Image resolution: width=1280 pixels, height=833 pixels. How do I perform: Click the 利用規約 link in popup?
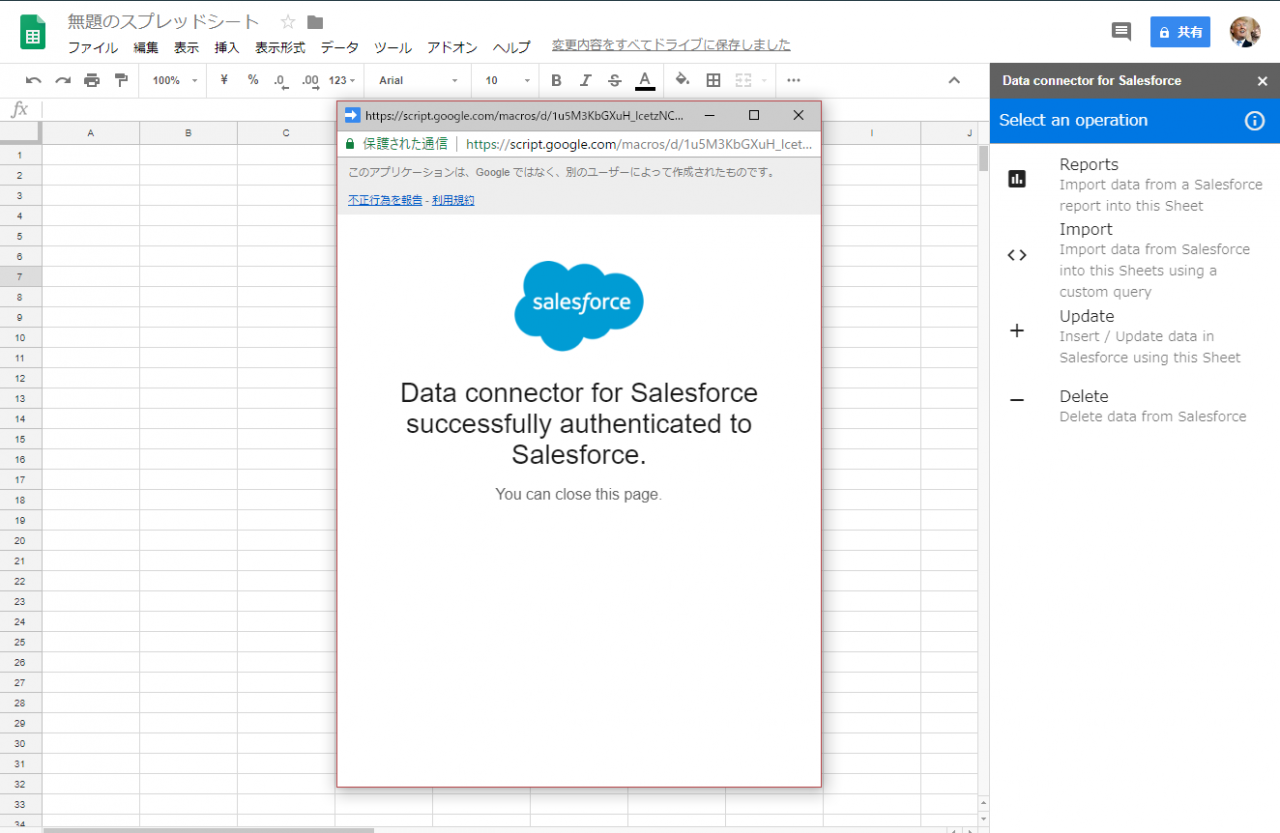(453, 200)
